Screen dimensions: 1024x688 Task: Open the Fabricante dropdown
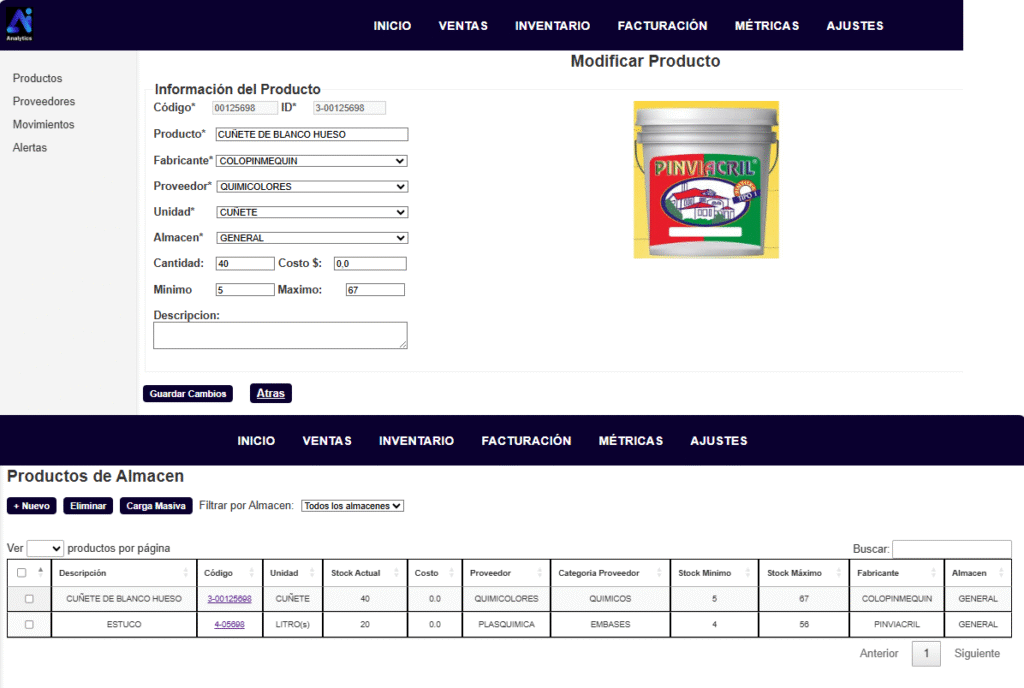(312, 161)
